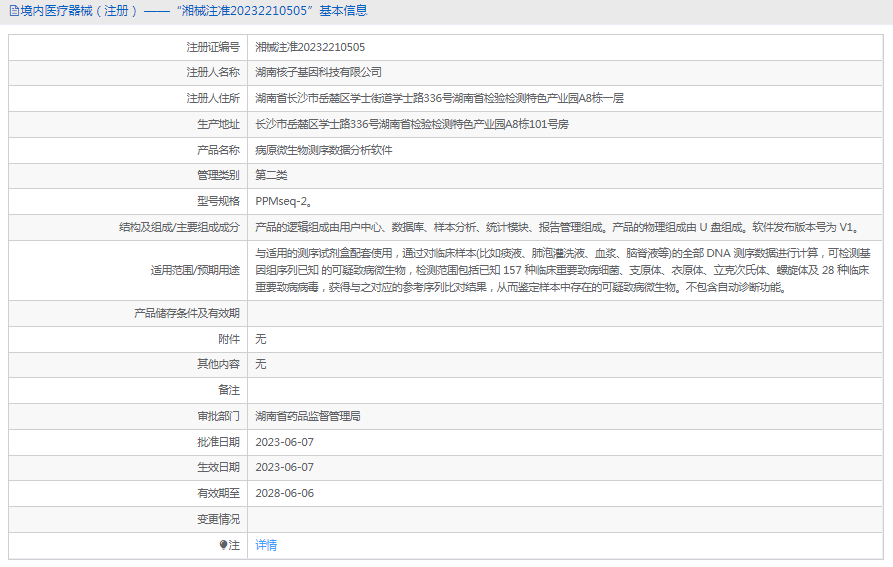Click the 生产地址 label
This screenshot has height=567, width=893.
point(218,124)
